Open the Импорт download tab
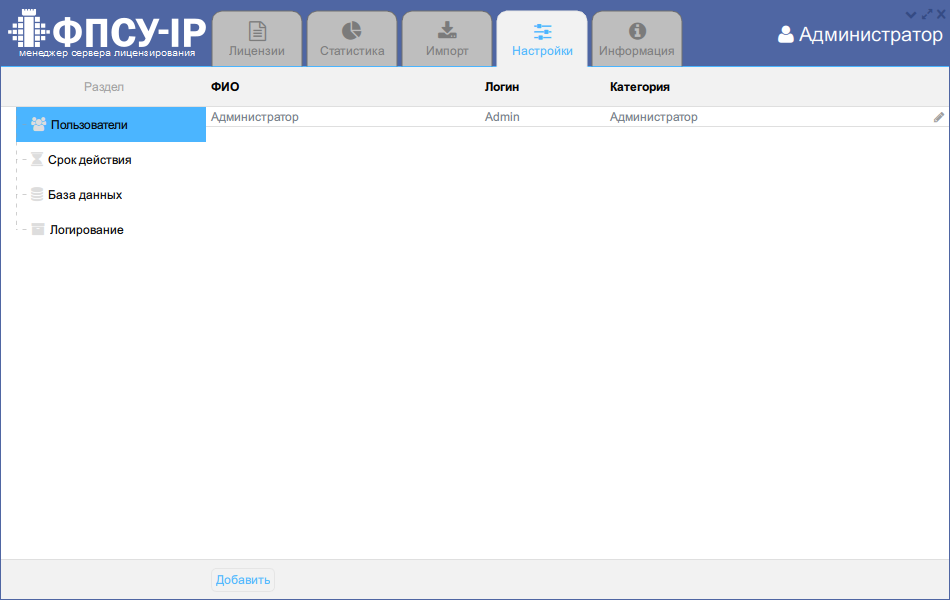Screen dimensions: 950x600 [447, 40]
